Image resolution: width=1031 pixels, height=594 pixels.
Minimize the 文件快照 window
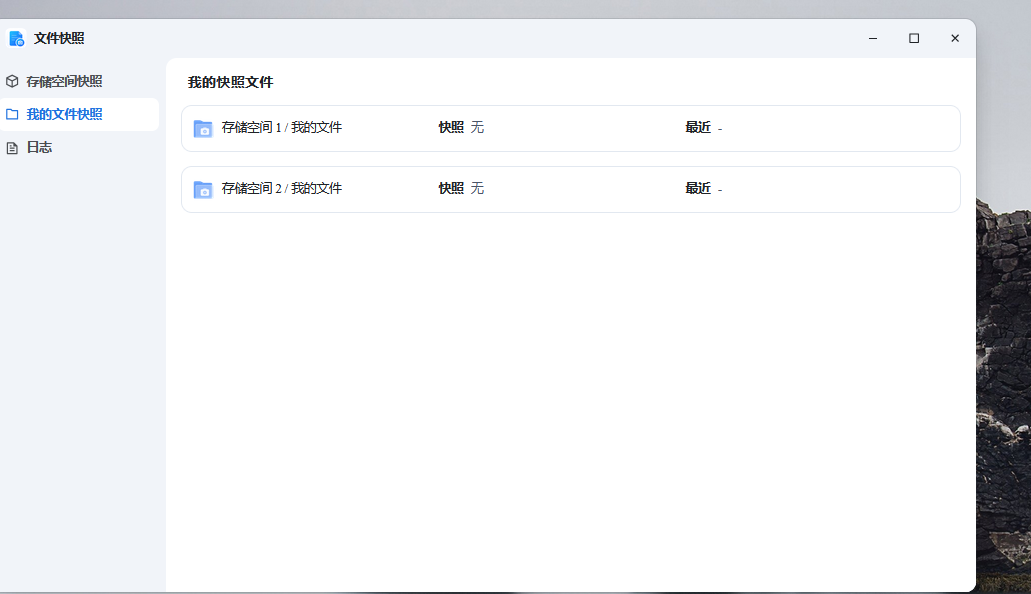(873, 38)
